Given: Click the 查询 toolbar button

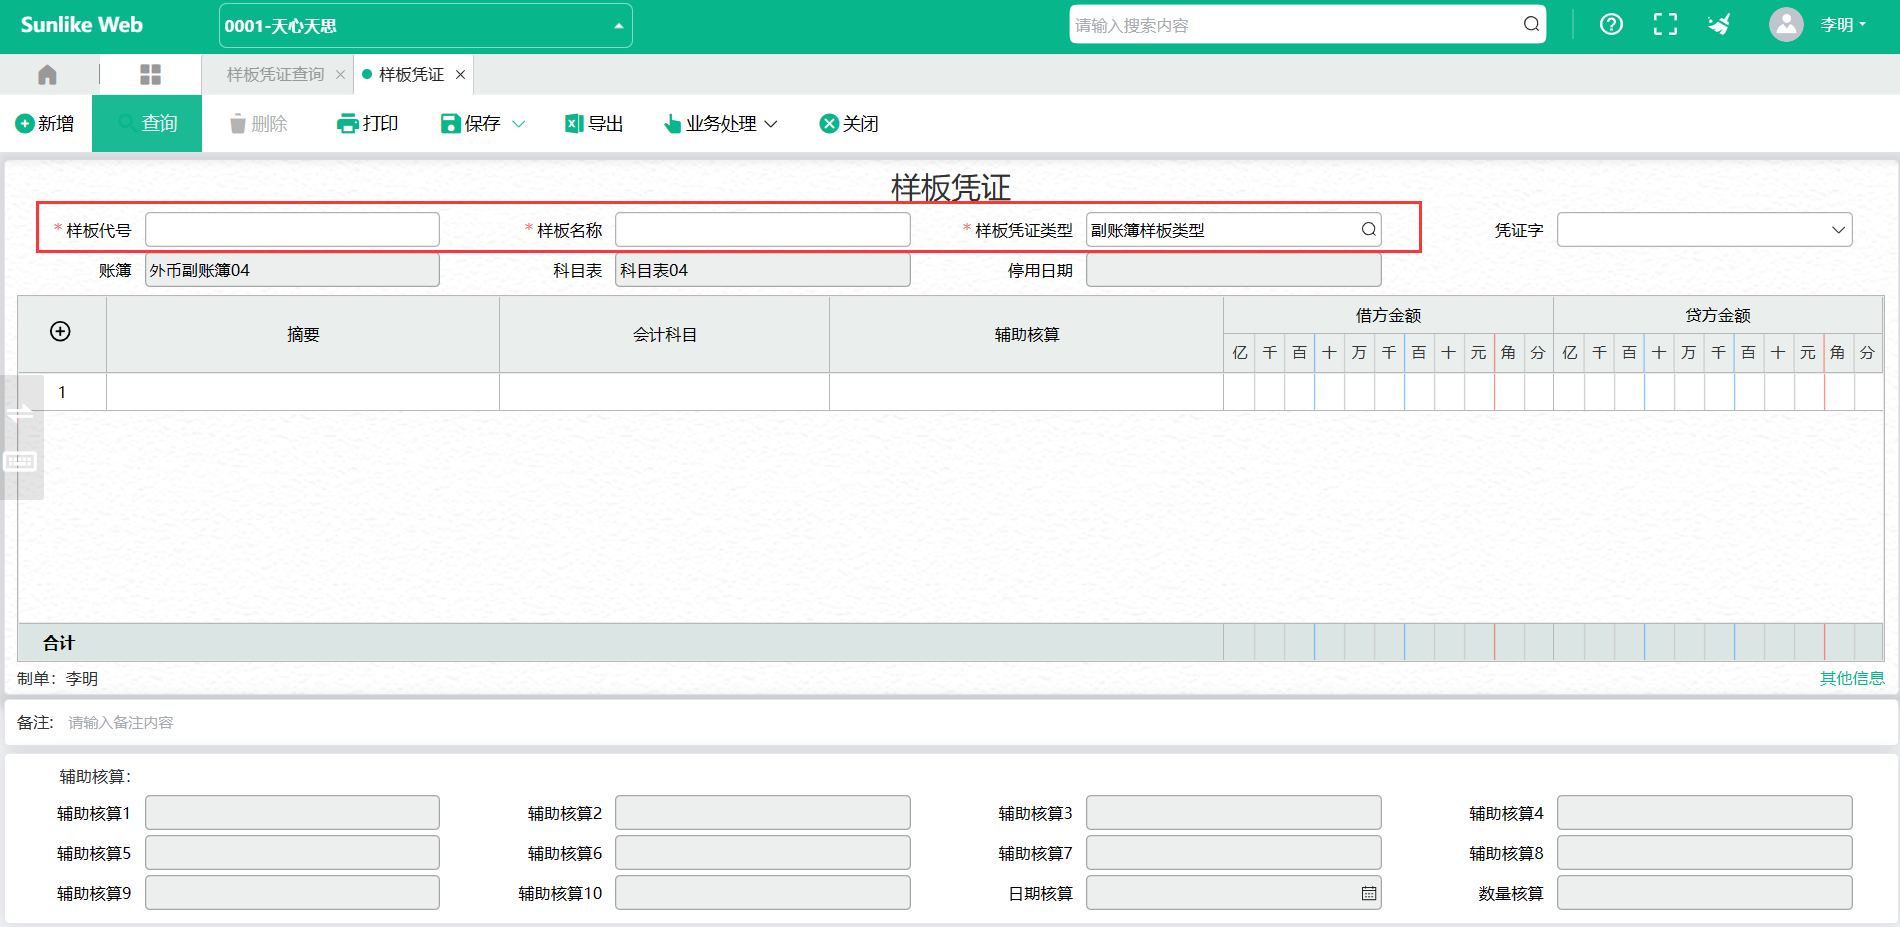Looking at the screenshot, I should [x=147, y=124].
